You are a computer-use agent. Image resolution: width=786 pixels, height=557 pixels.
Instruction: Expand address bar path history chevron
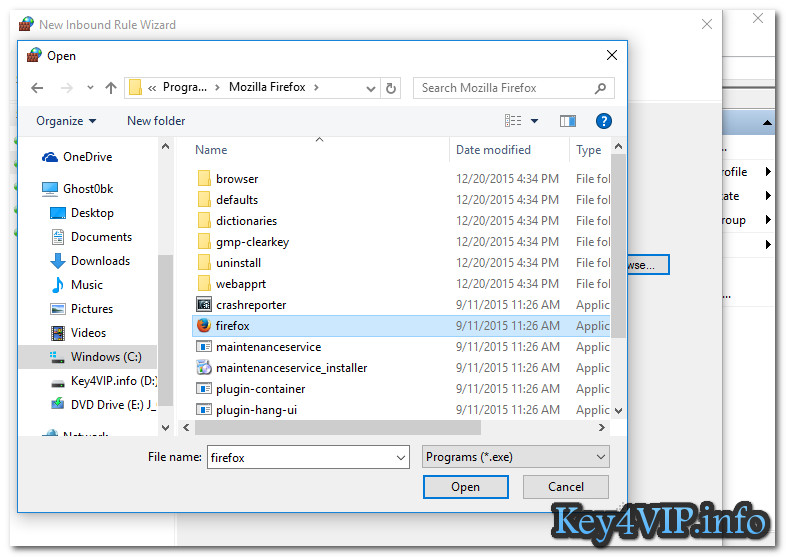coord(370,89)
